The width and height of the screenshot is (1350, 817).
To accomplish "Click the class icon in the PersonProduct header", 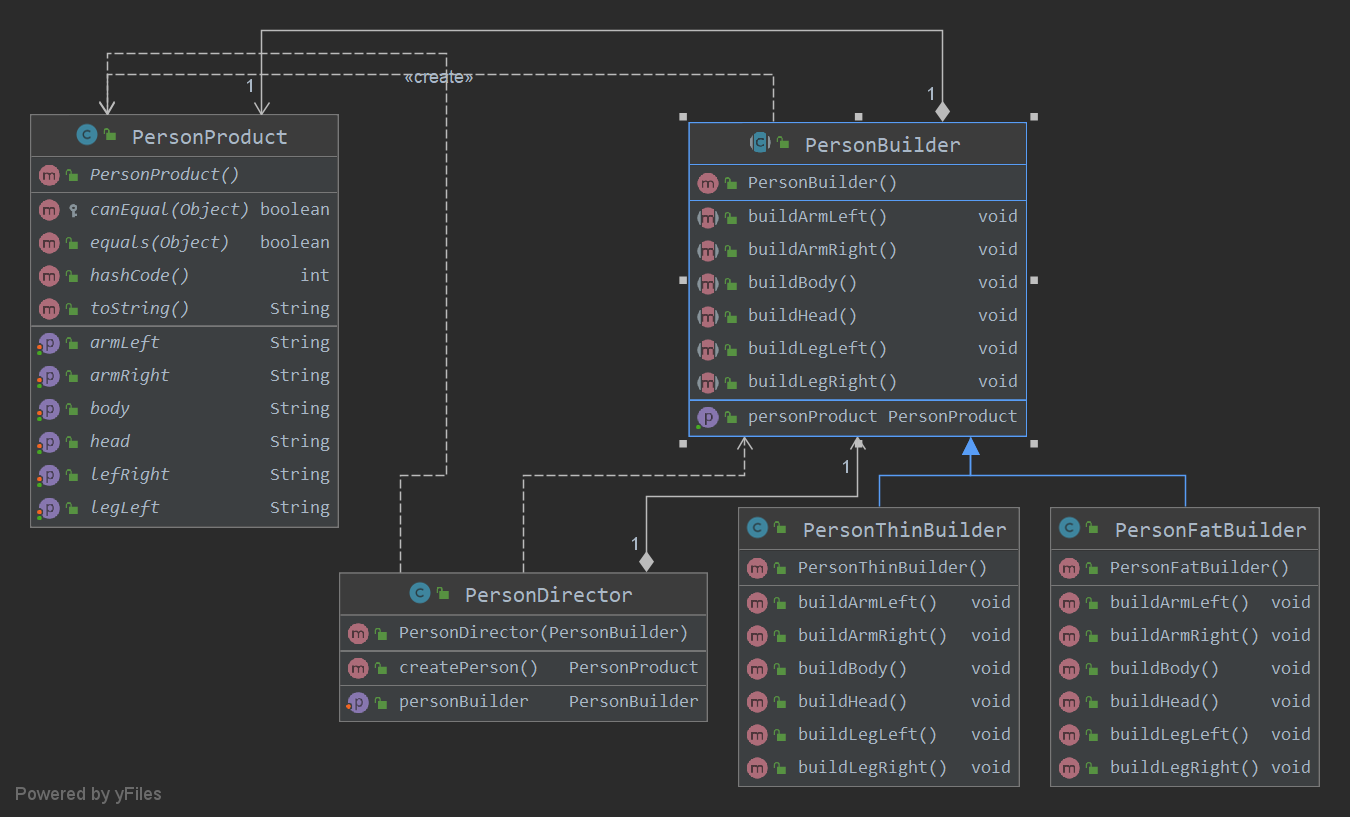I will (x=86, y=135).
